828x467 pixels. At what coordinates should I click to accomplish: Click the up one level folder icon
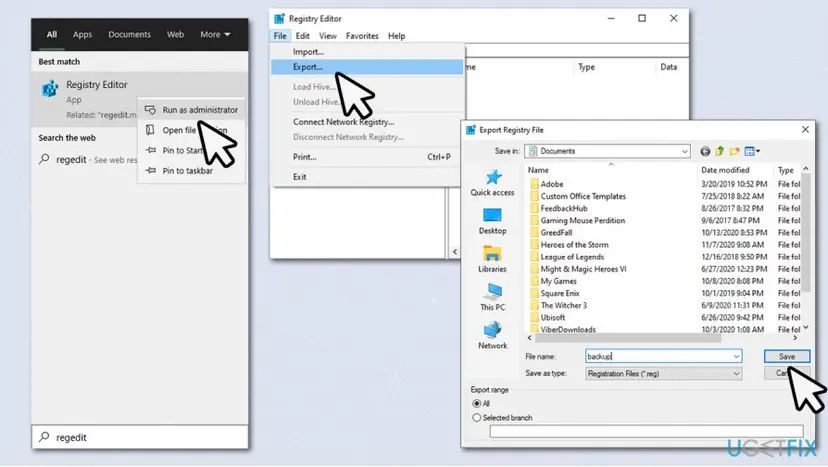pyautogui.click(x=719, y=152)
